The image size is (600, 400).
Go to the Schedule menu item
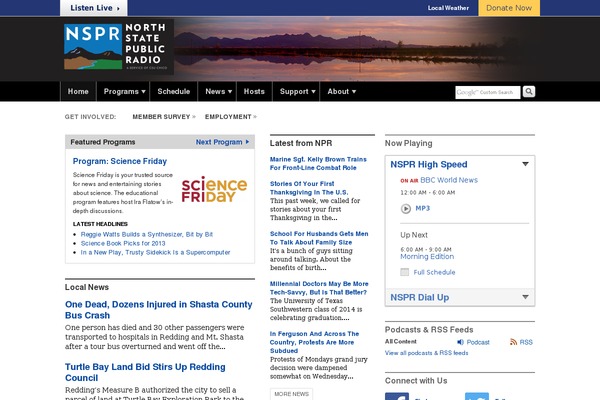click(x=174, y=91)
